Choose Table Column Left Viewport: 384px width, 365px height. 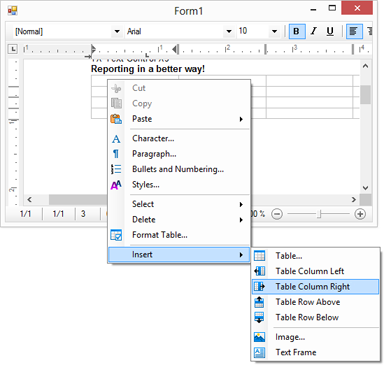click(x=315, y=271)
